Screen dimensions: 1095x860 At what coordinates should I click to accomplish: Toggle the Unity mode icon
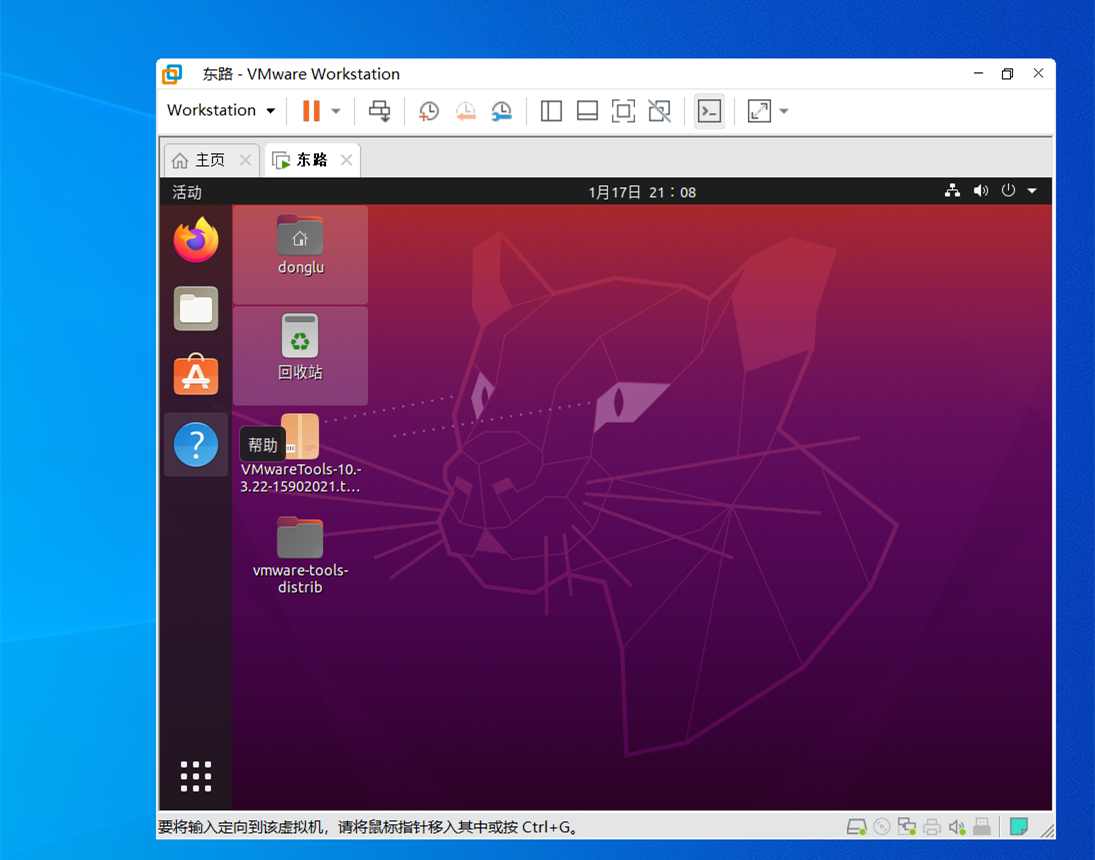coord(659,110)
